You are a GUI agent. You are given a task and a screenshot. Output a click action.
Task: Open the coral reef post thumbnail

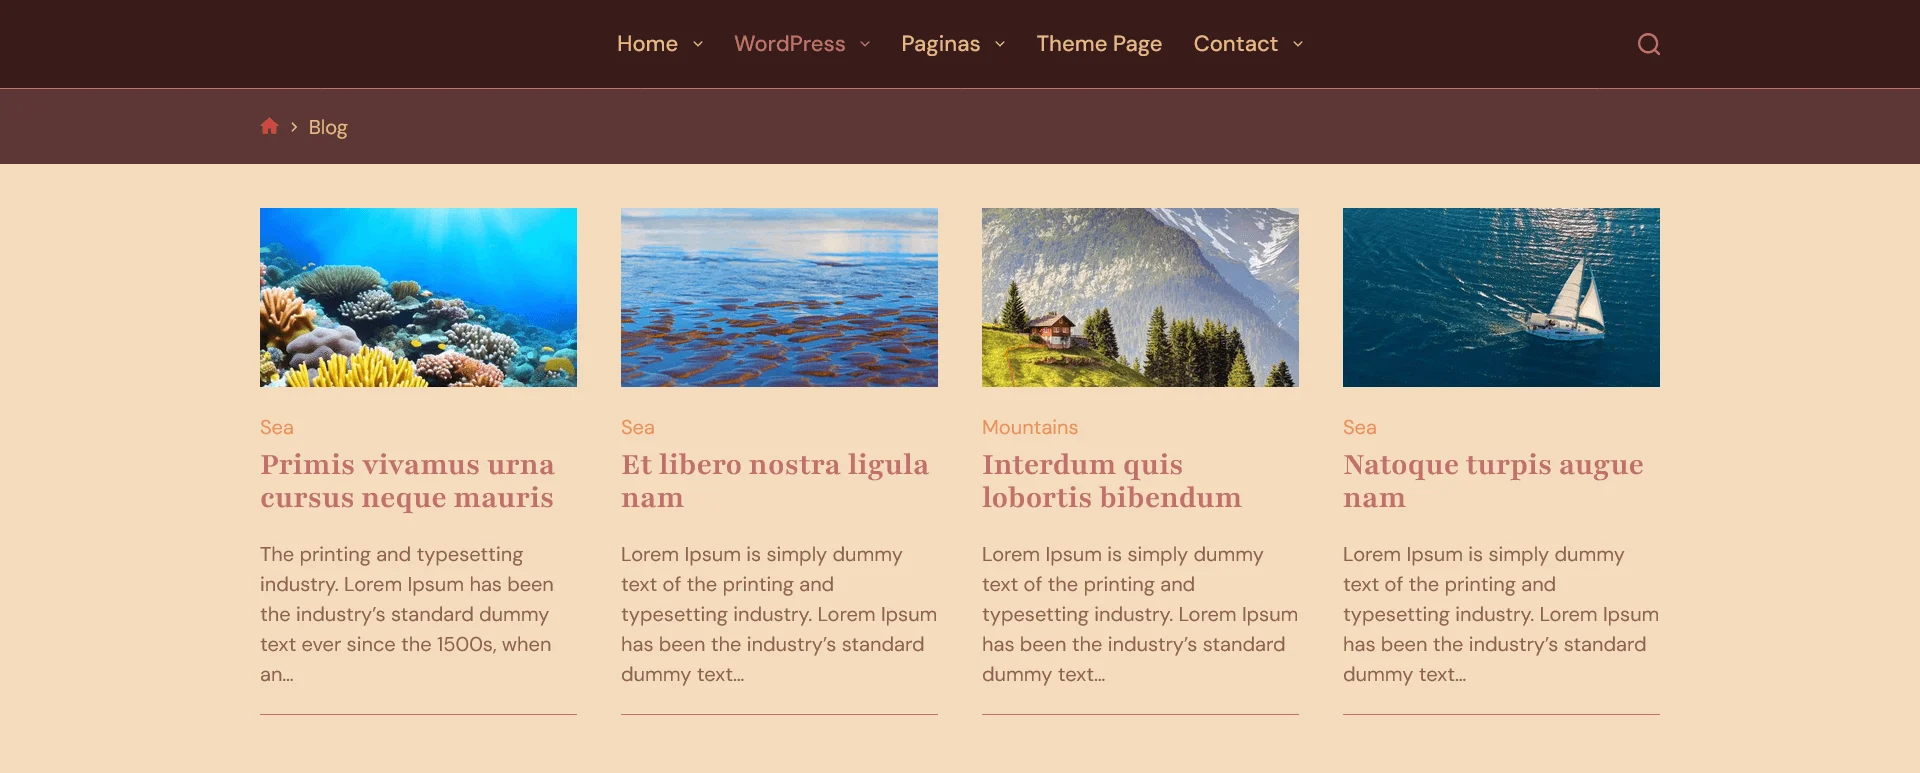tap(418, 297)
